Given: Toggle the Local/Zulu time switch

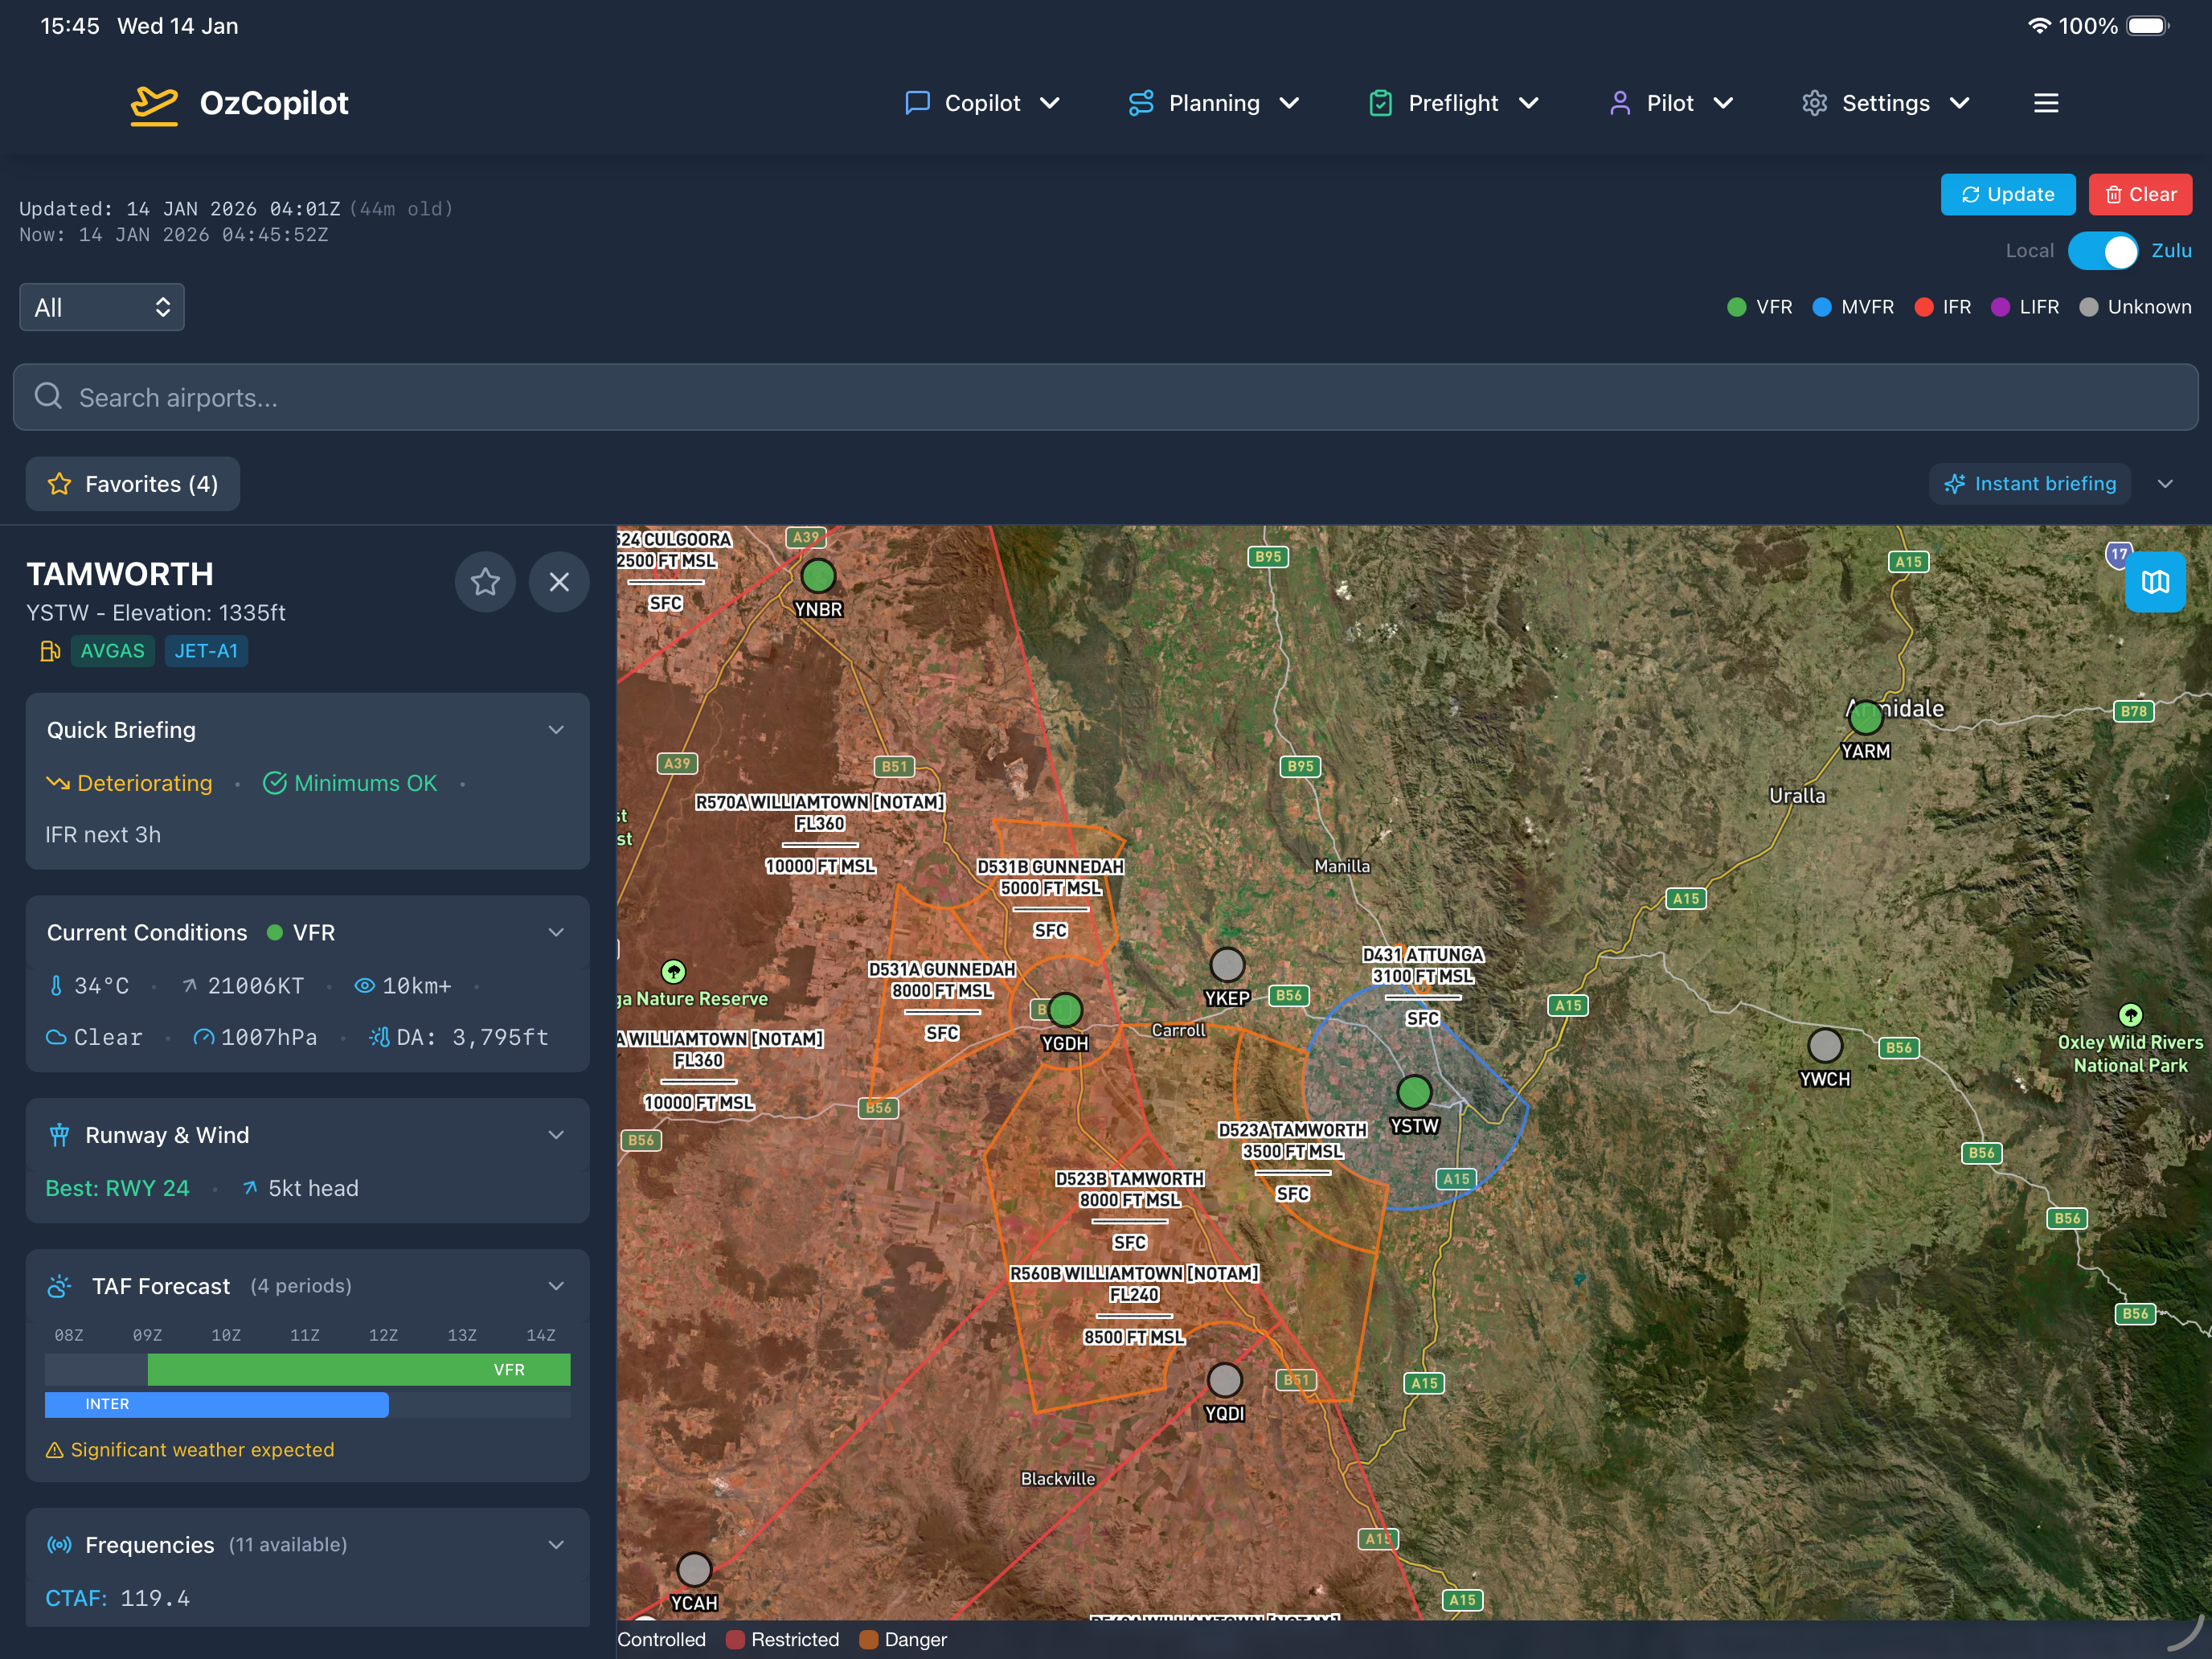Looking at the screenshot, I should [2102, 251].
